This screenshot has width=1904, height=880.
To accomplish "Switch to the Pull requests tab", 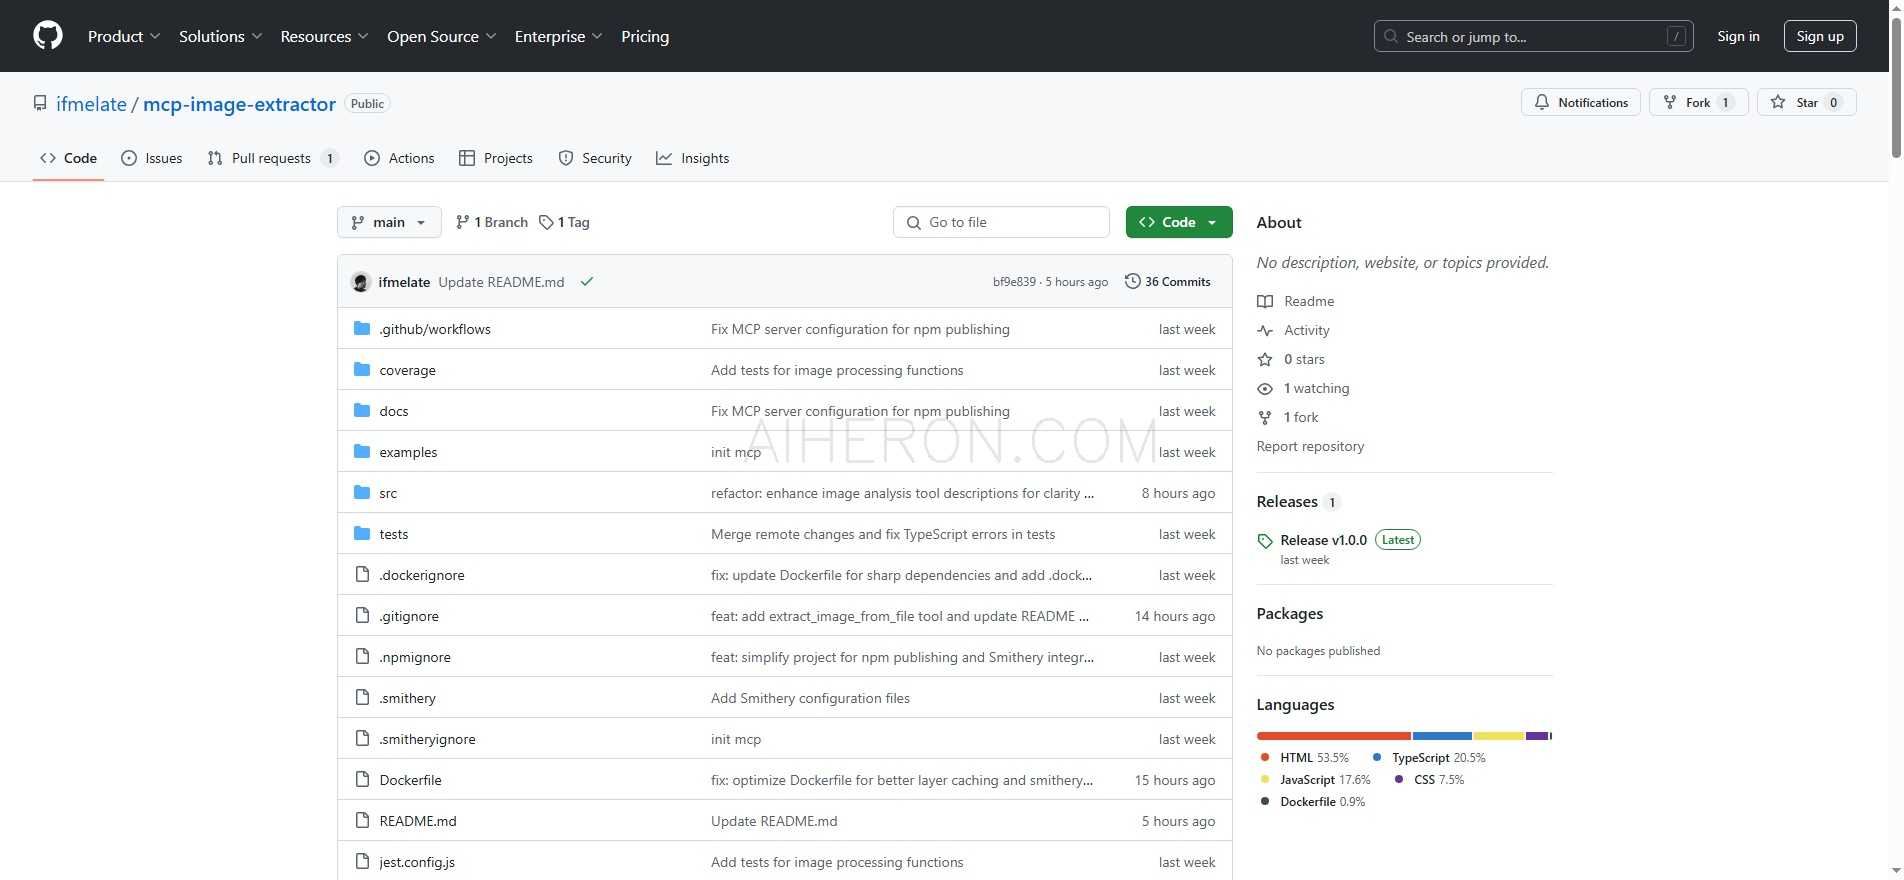I will click(272, 158).
